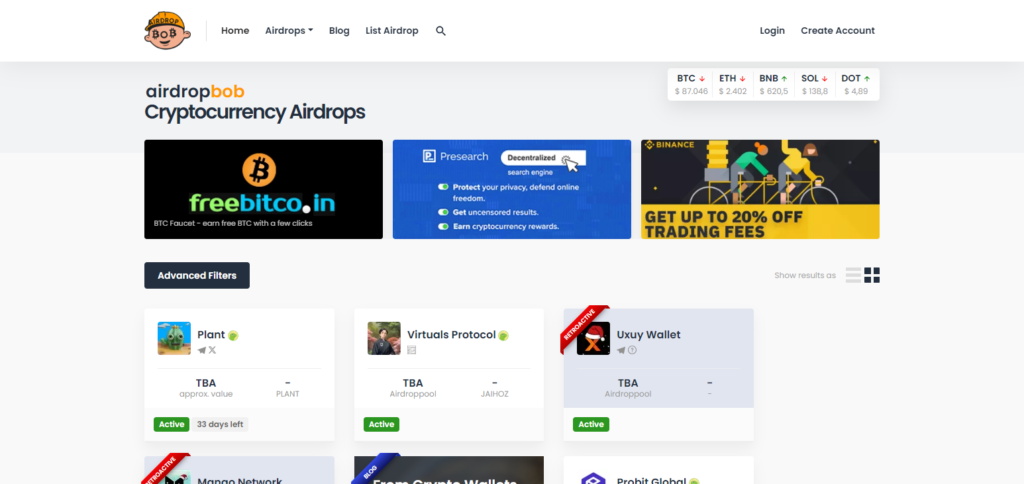This screenshot has width=1024, height=484.
Task: Open the freebitco.in banner ad
Action: click(x=263, y=189)
